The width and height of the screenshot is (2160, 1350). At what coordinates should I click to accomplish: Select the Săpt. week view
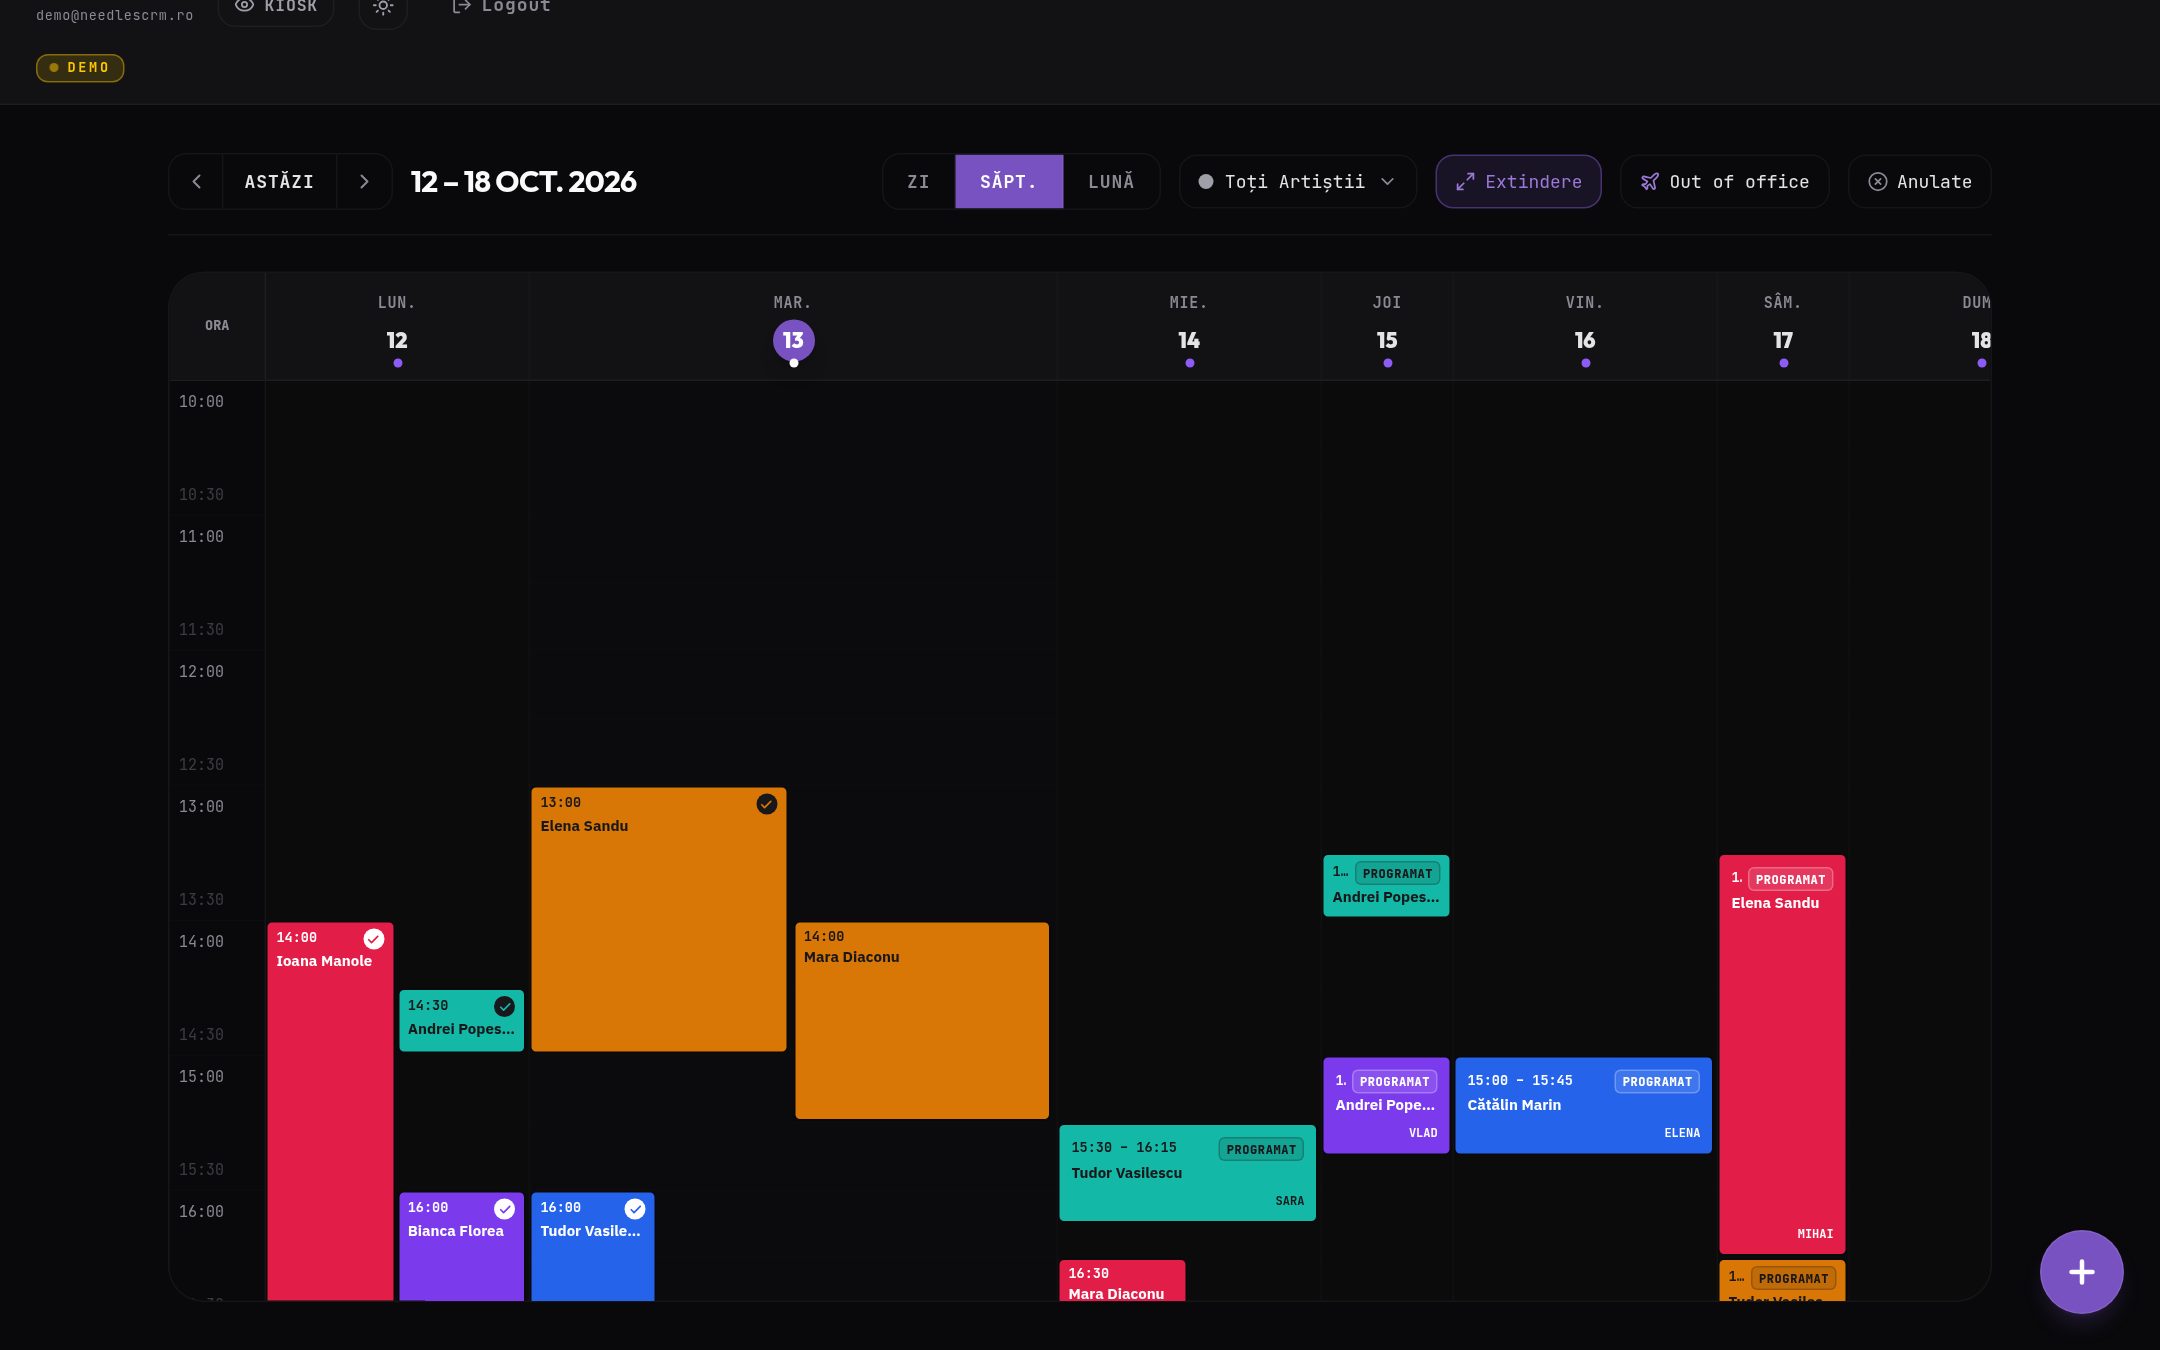pyautogui.click(x=1008, y=181)
